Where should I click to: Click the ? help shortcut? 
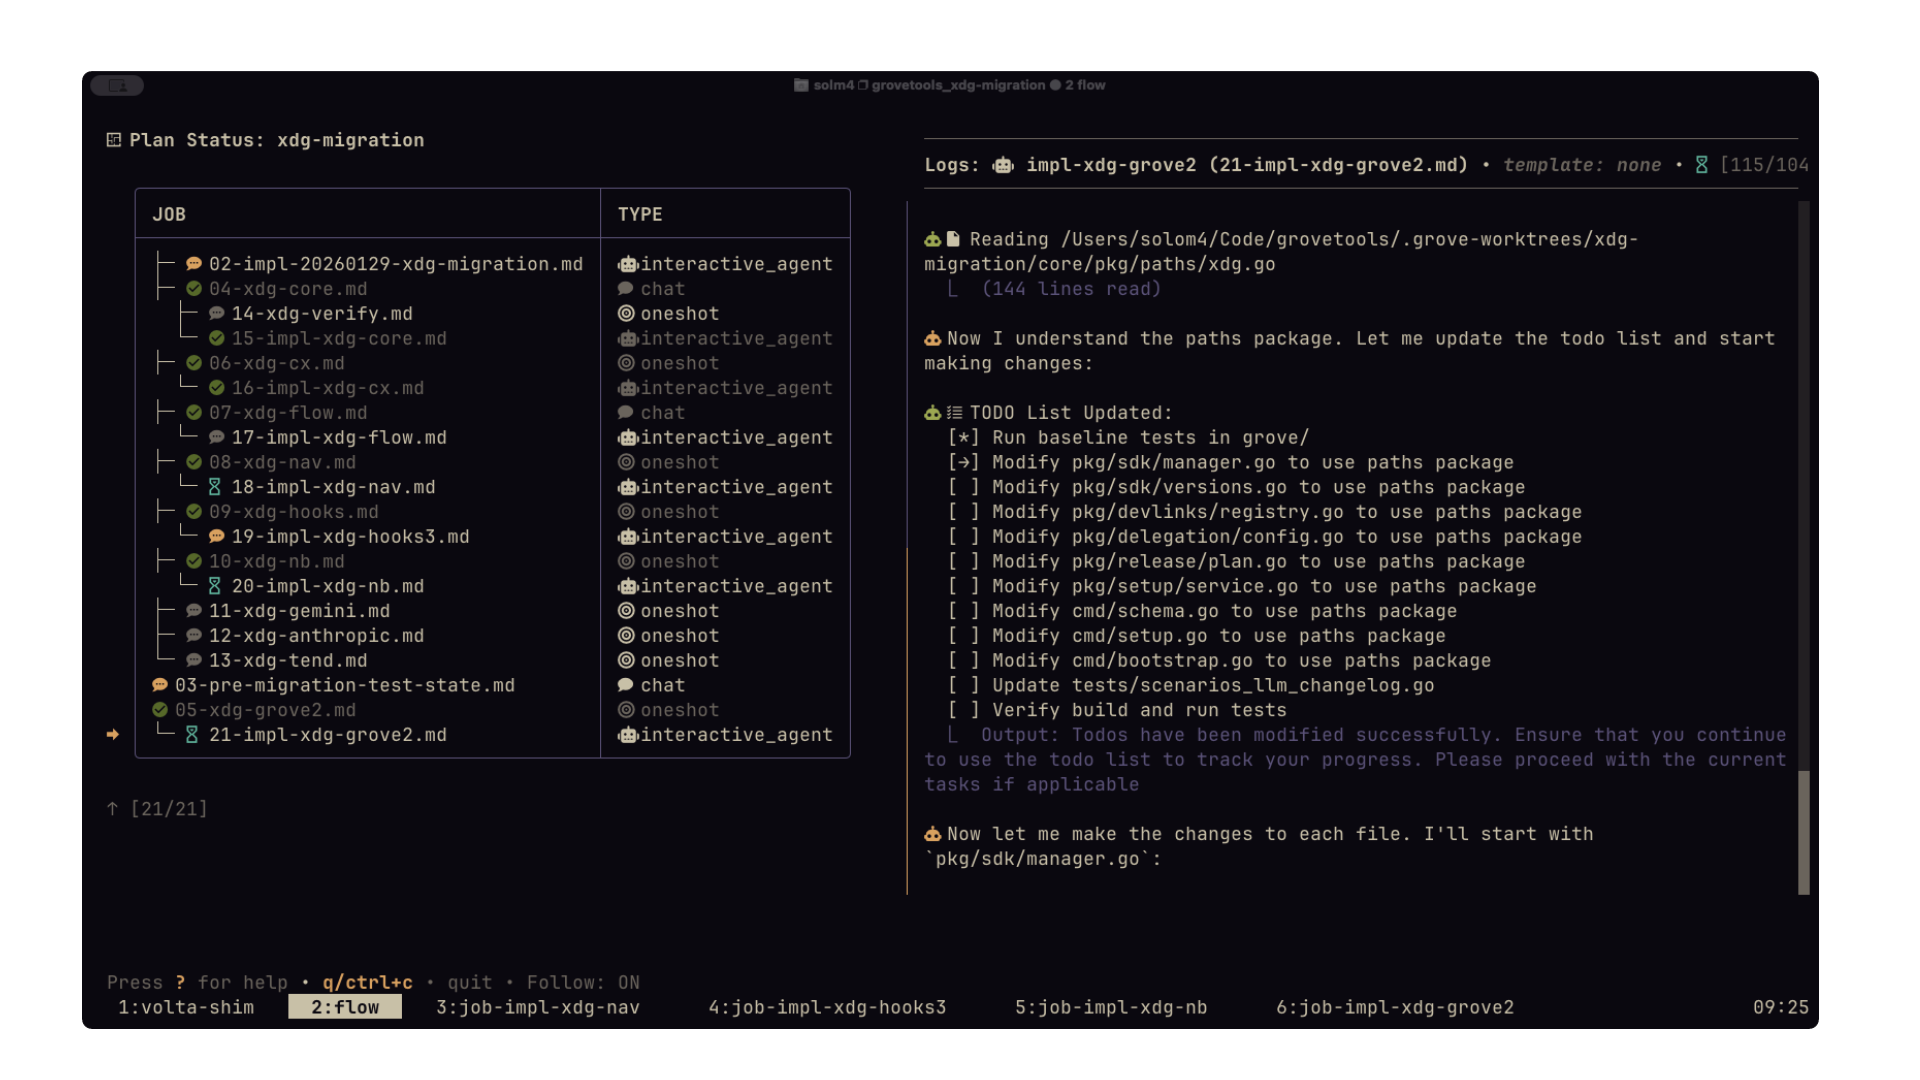pos(179,983)
